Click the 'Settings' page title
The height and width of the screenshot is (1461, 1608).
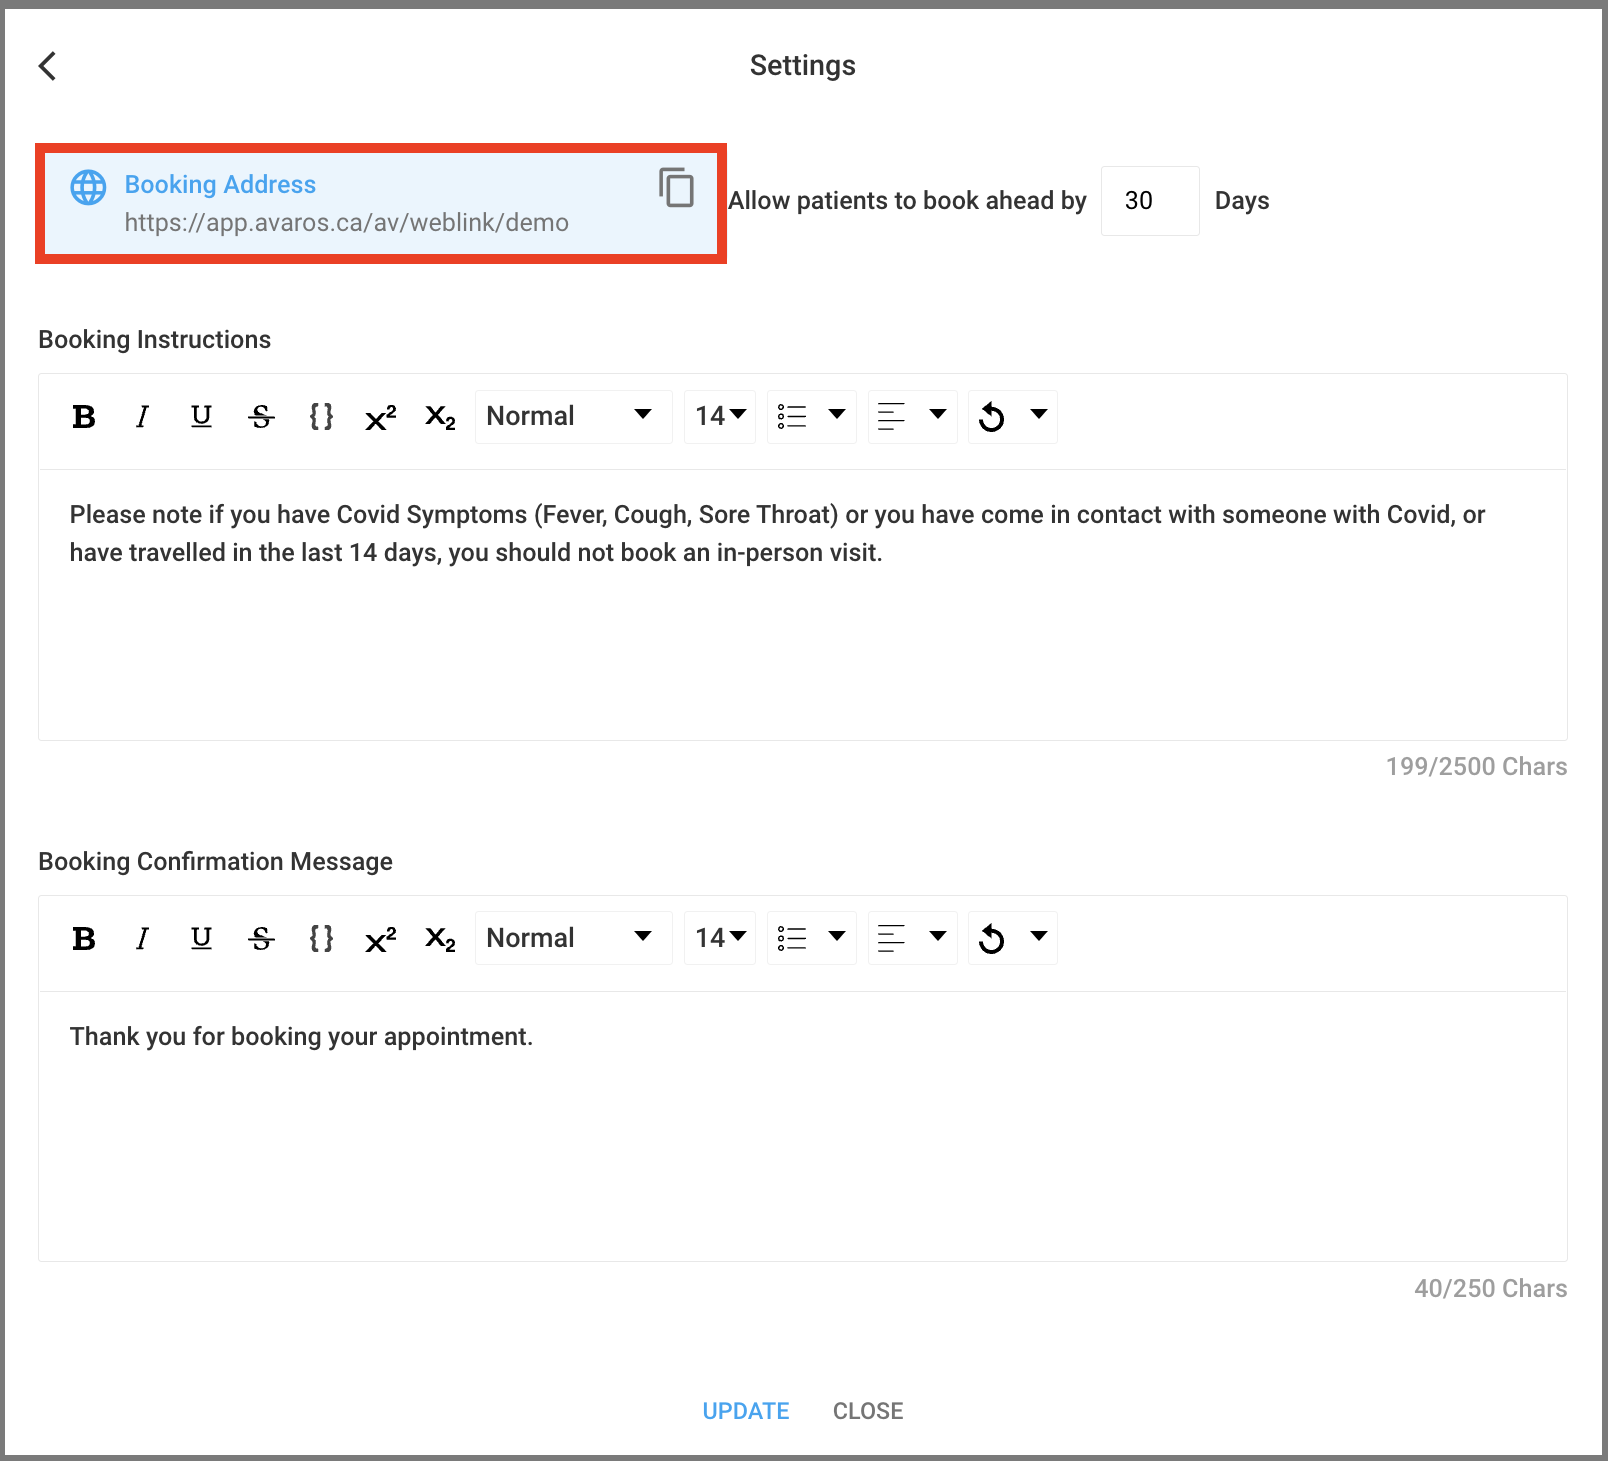tap(803, 66)
